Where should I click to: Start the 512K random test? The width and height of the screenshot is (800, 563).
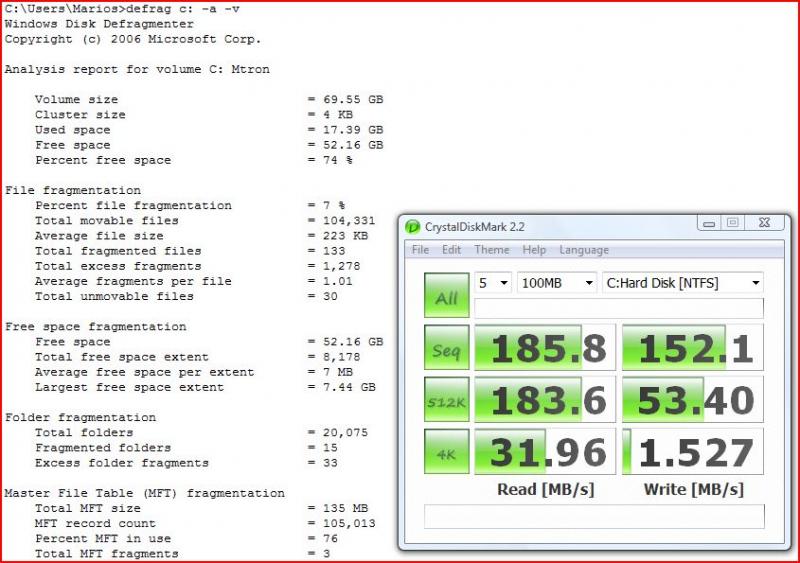tap(446, 399)
